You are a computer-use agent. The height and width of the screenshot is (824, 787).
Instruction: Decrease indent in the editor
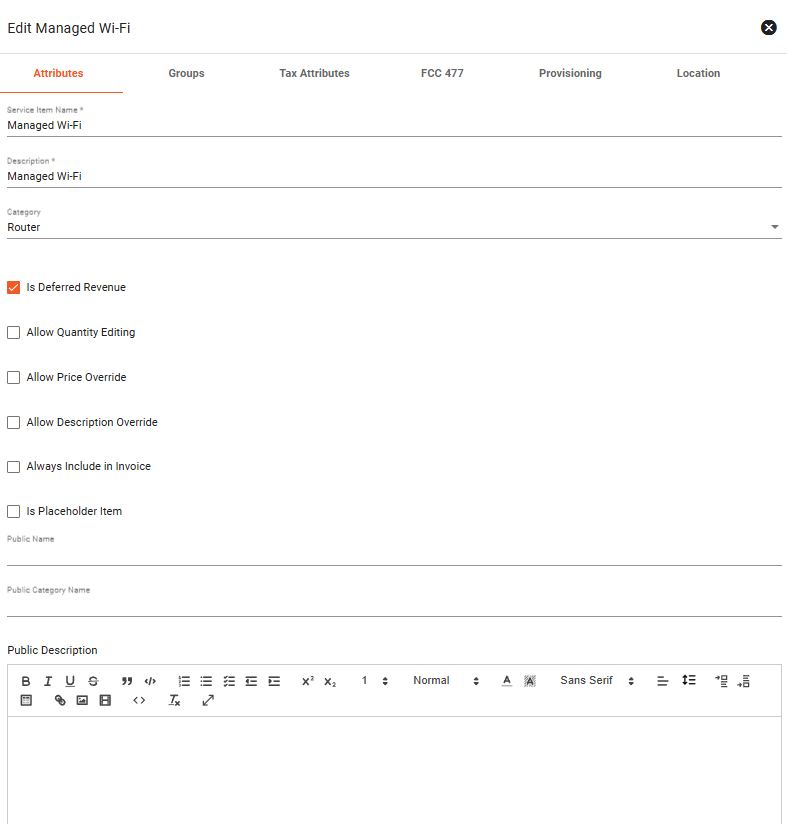click(x=251, y=681)
